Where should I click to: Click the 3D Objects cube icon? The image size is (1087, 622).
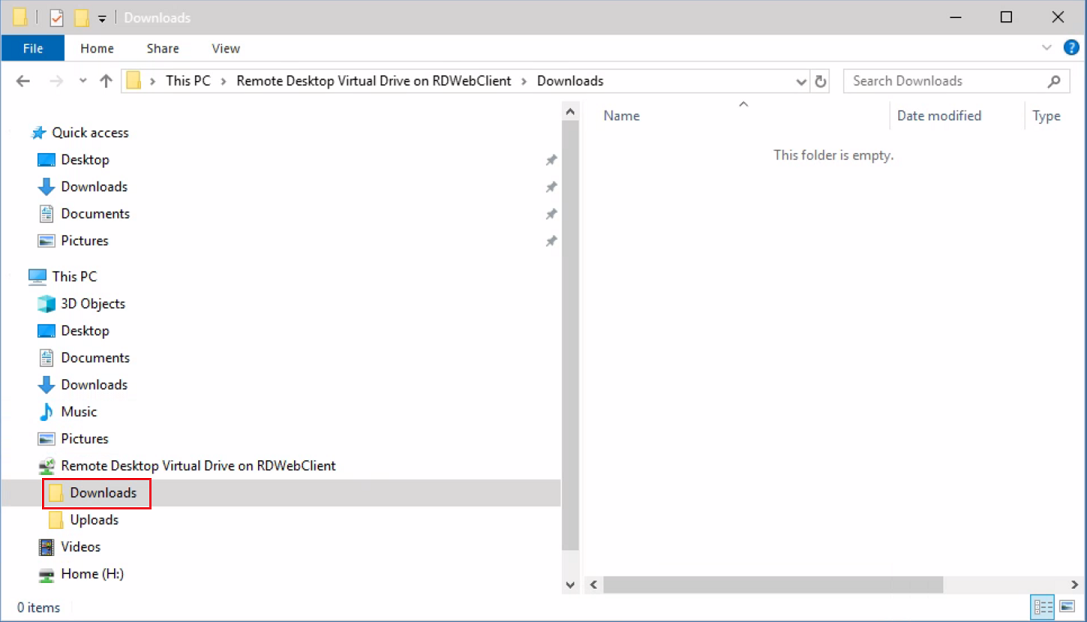point(46,304)
